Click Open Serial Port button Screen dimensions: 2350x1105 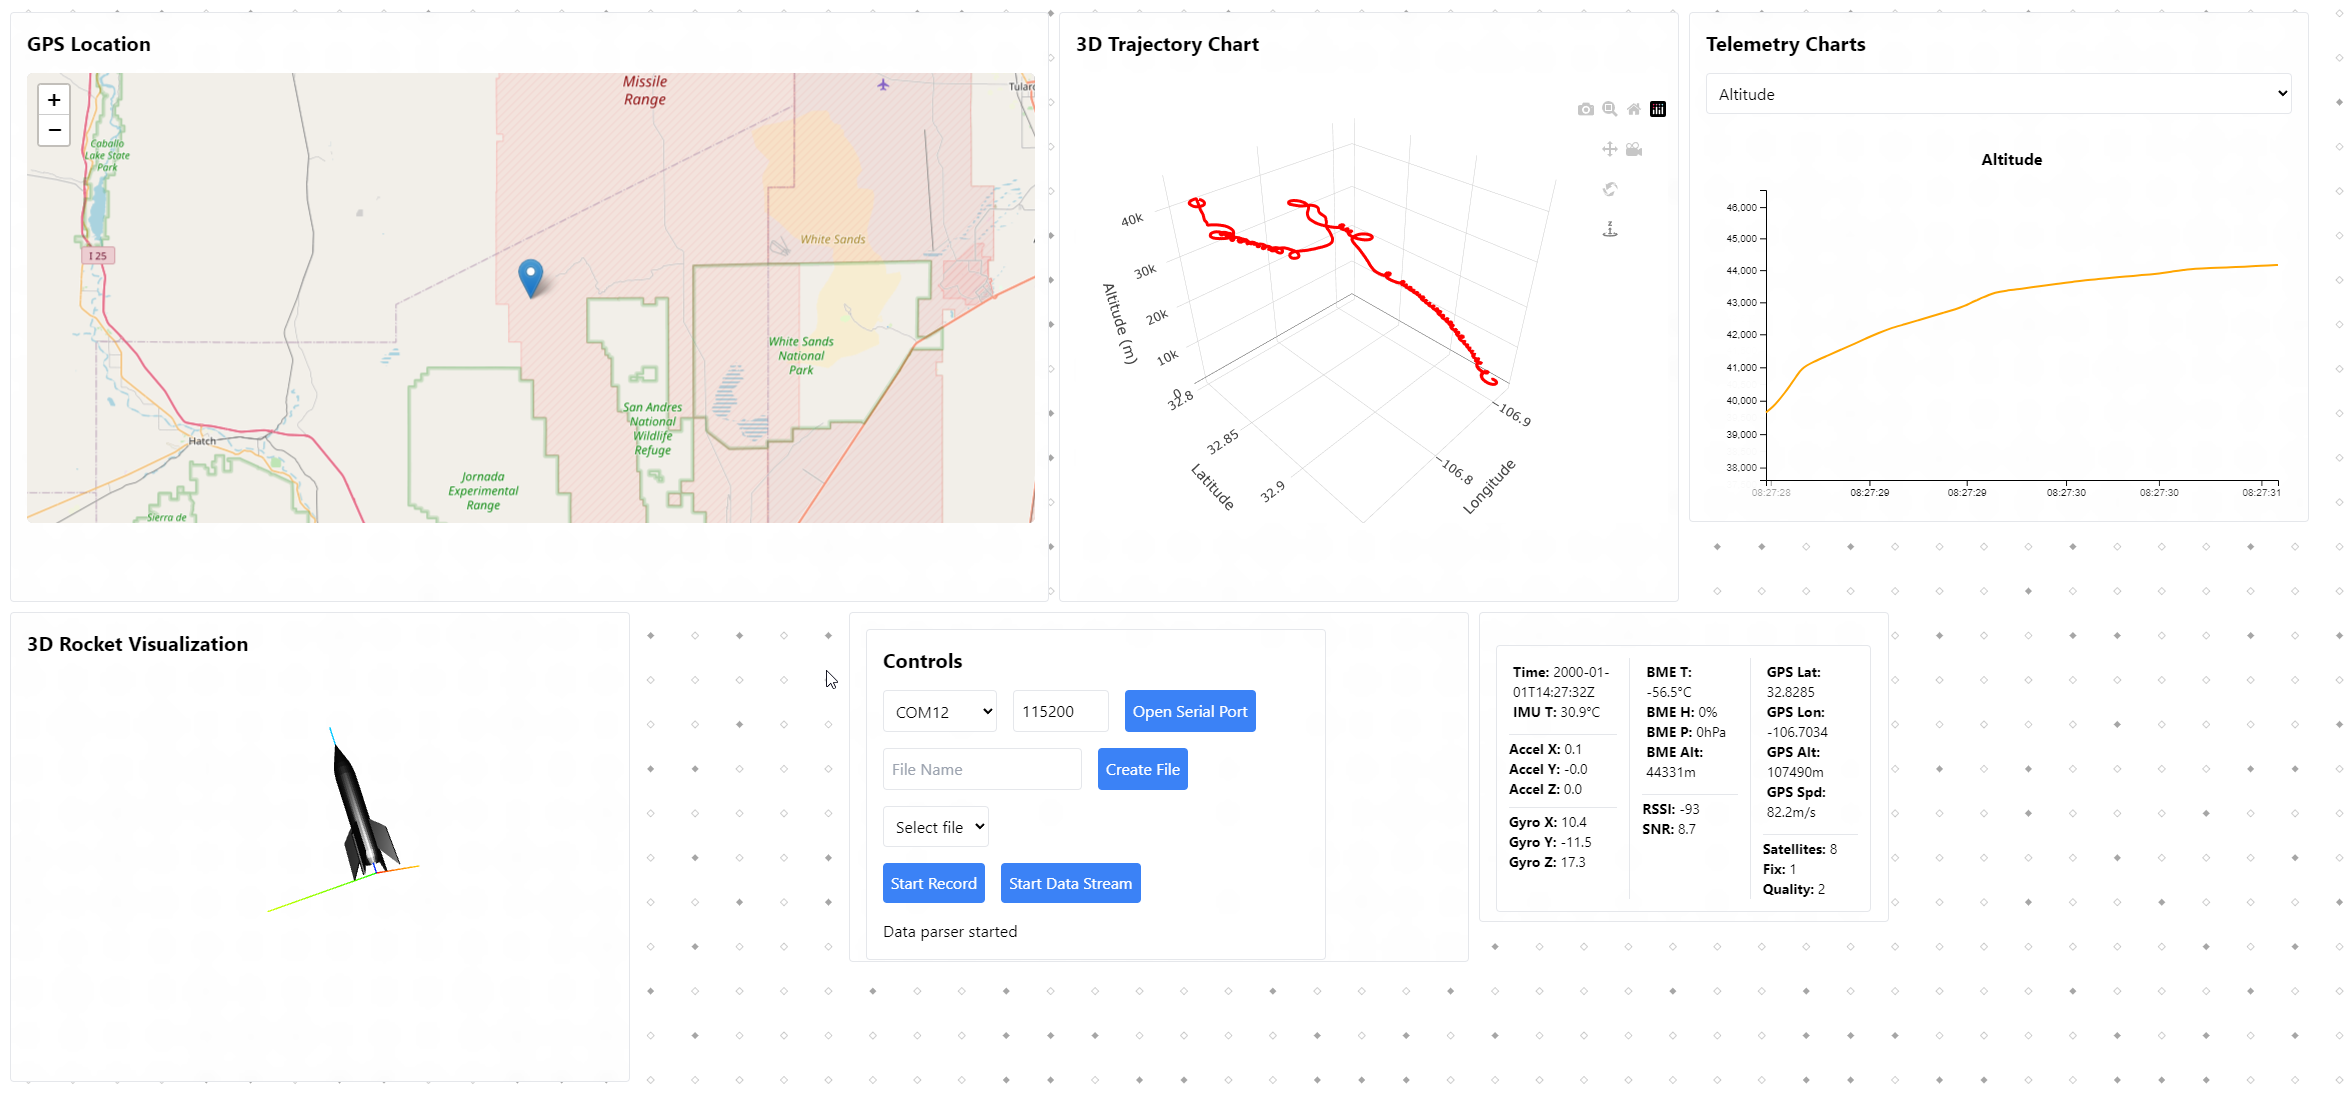[1190, 711]
